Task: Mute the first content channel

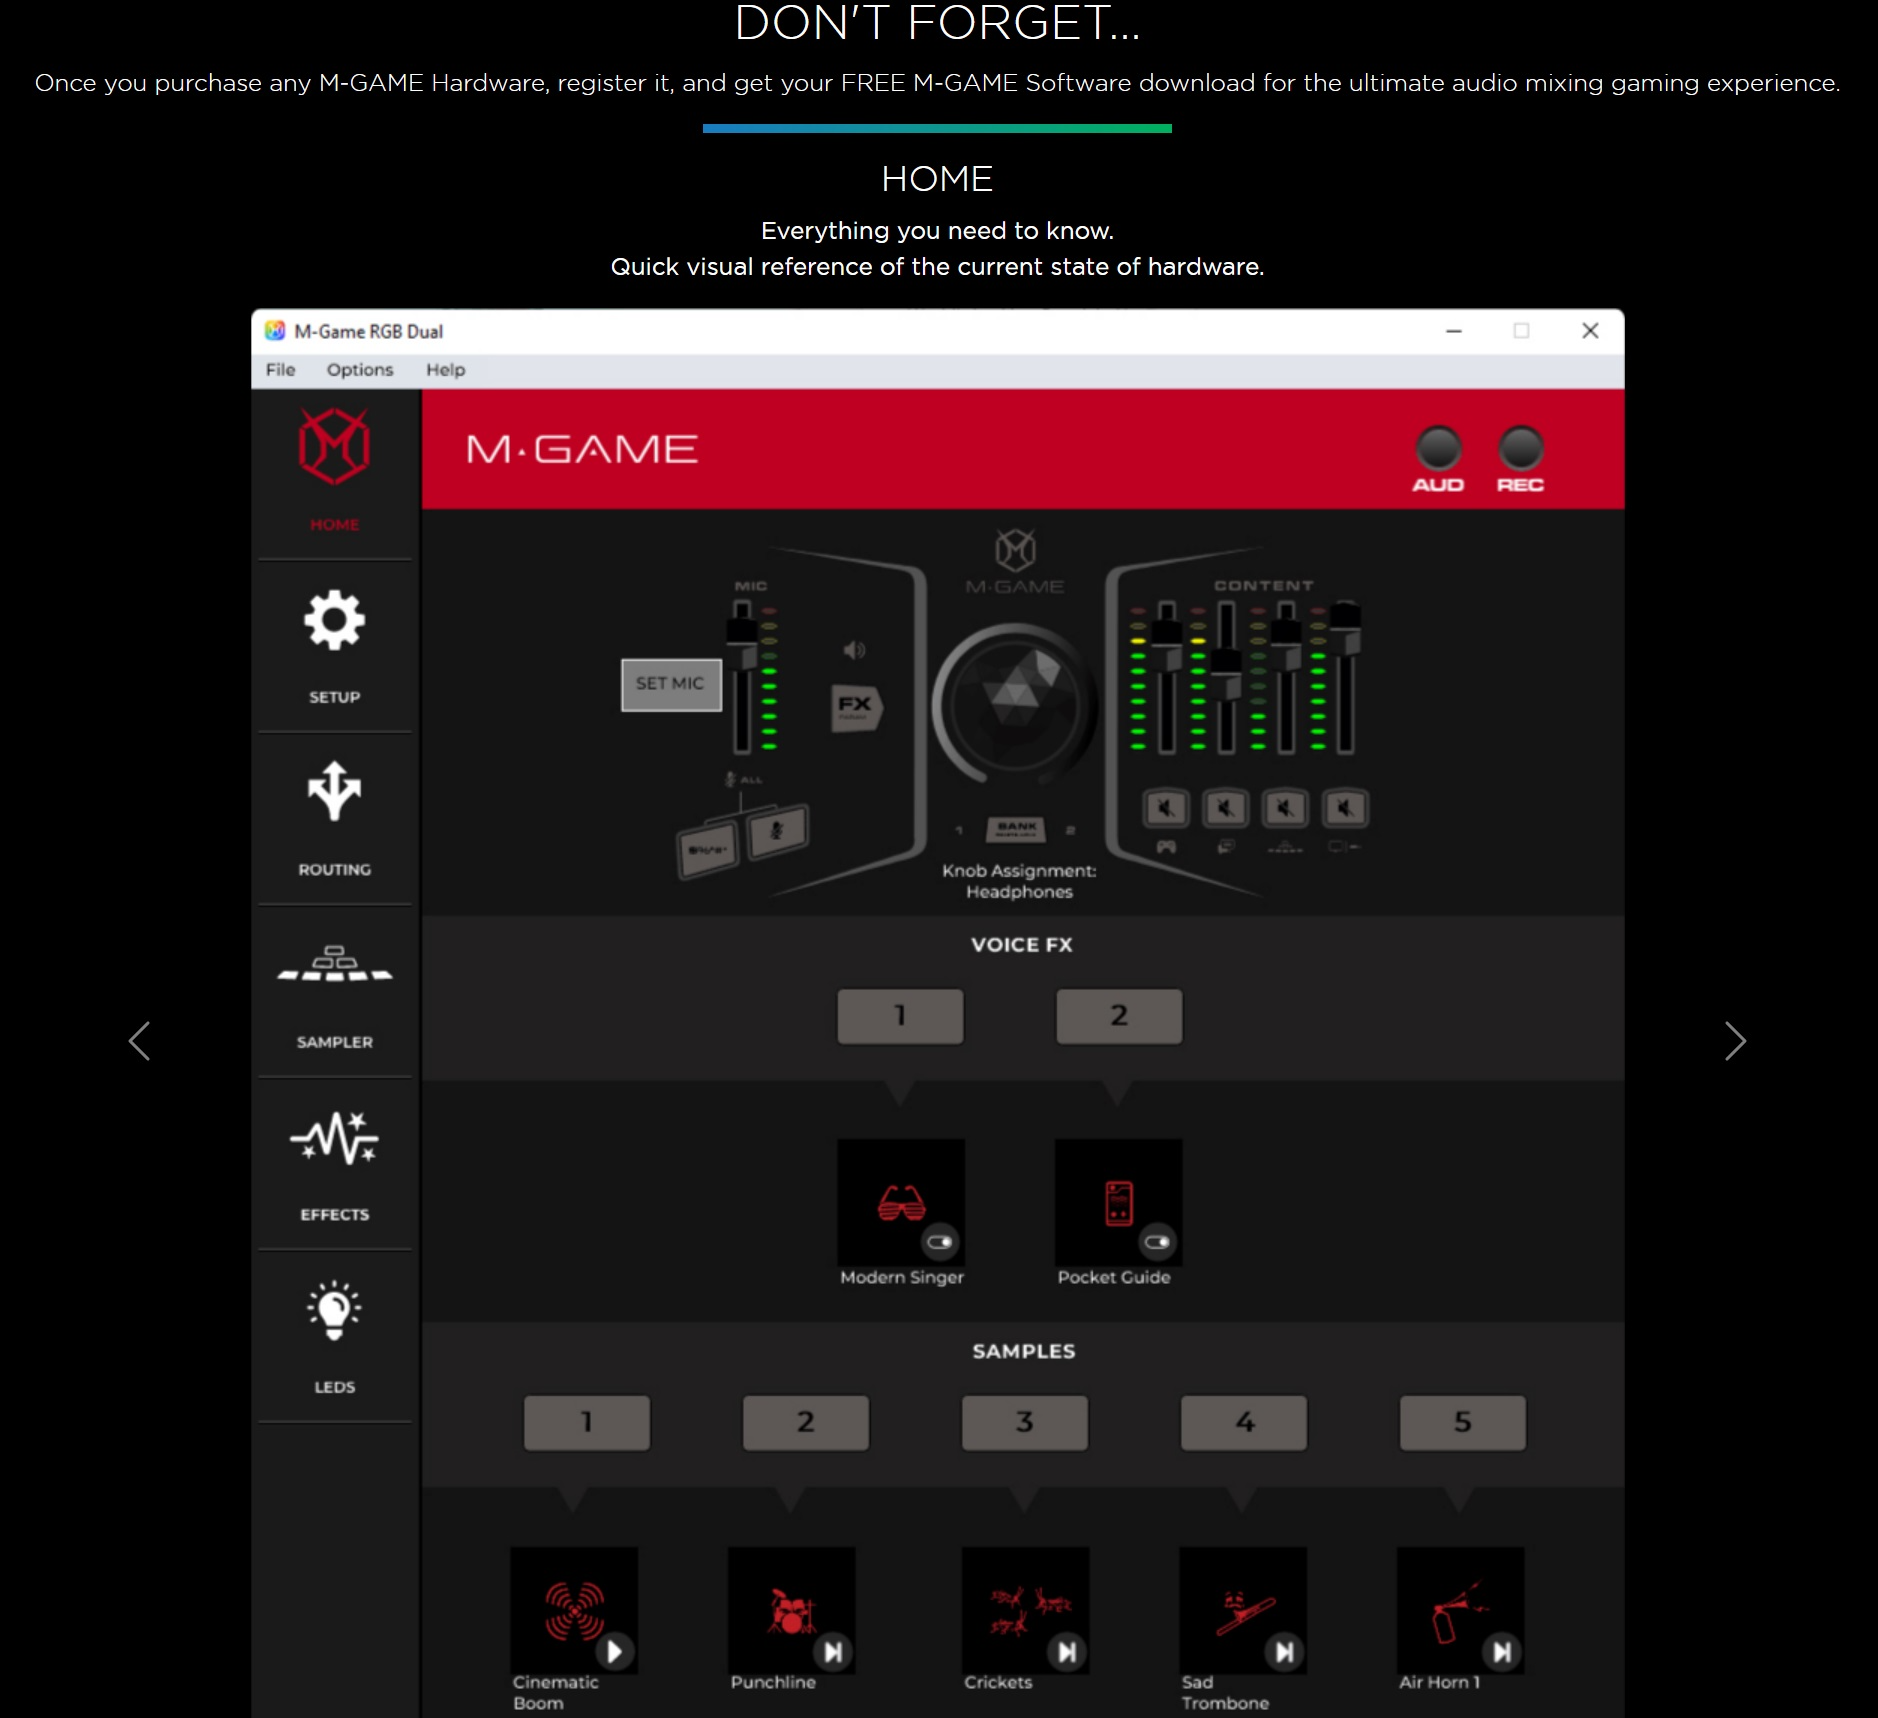Action: [x=1166, y=808]
